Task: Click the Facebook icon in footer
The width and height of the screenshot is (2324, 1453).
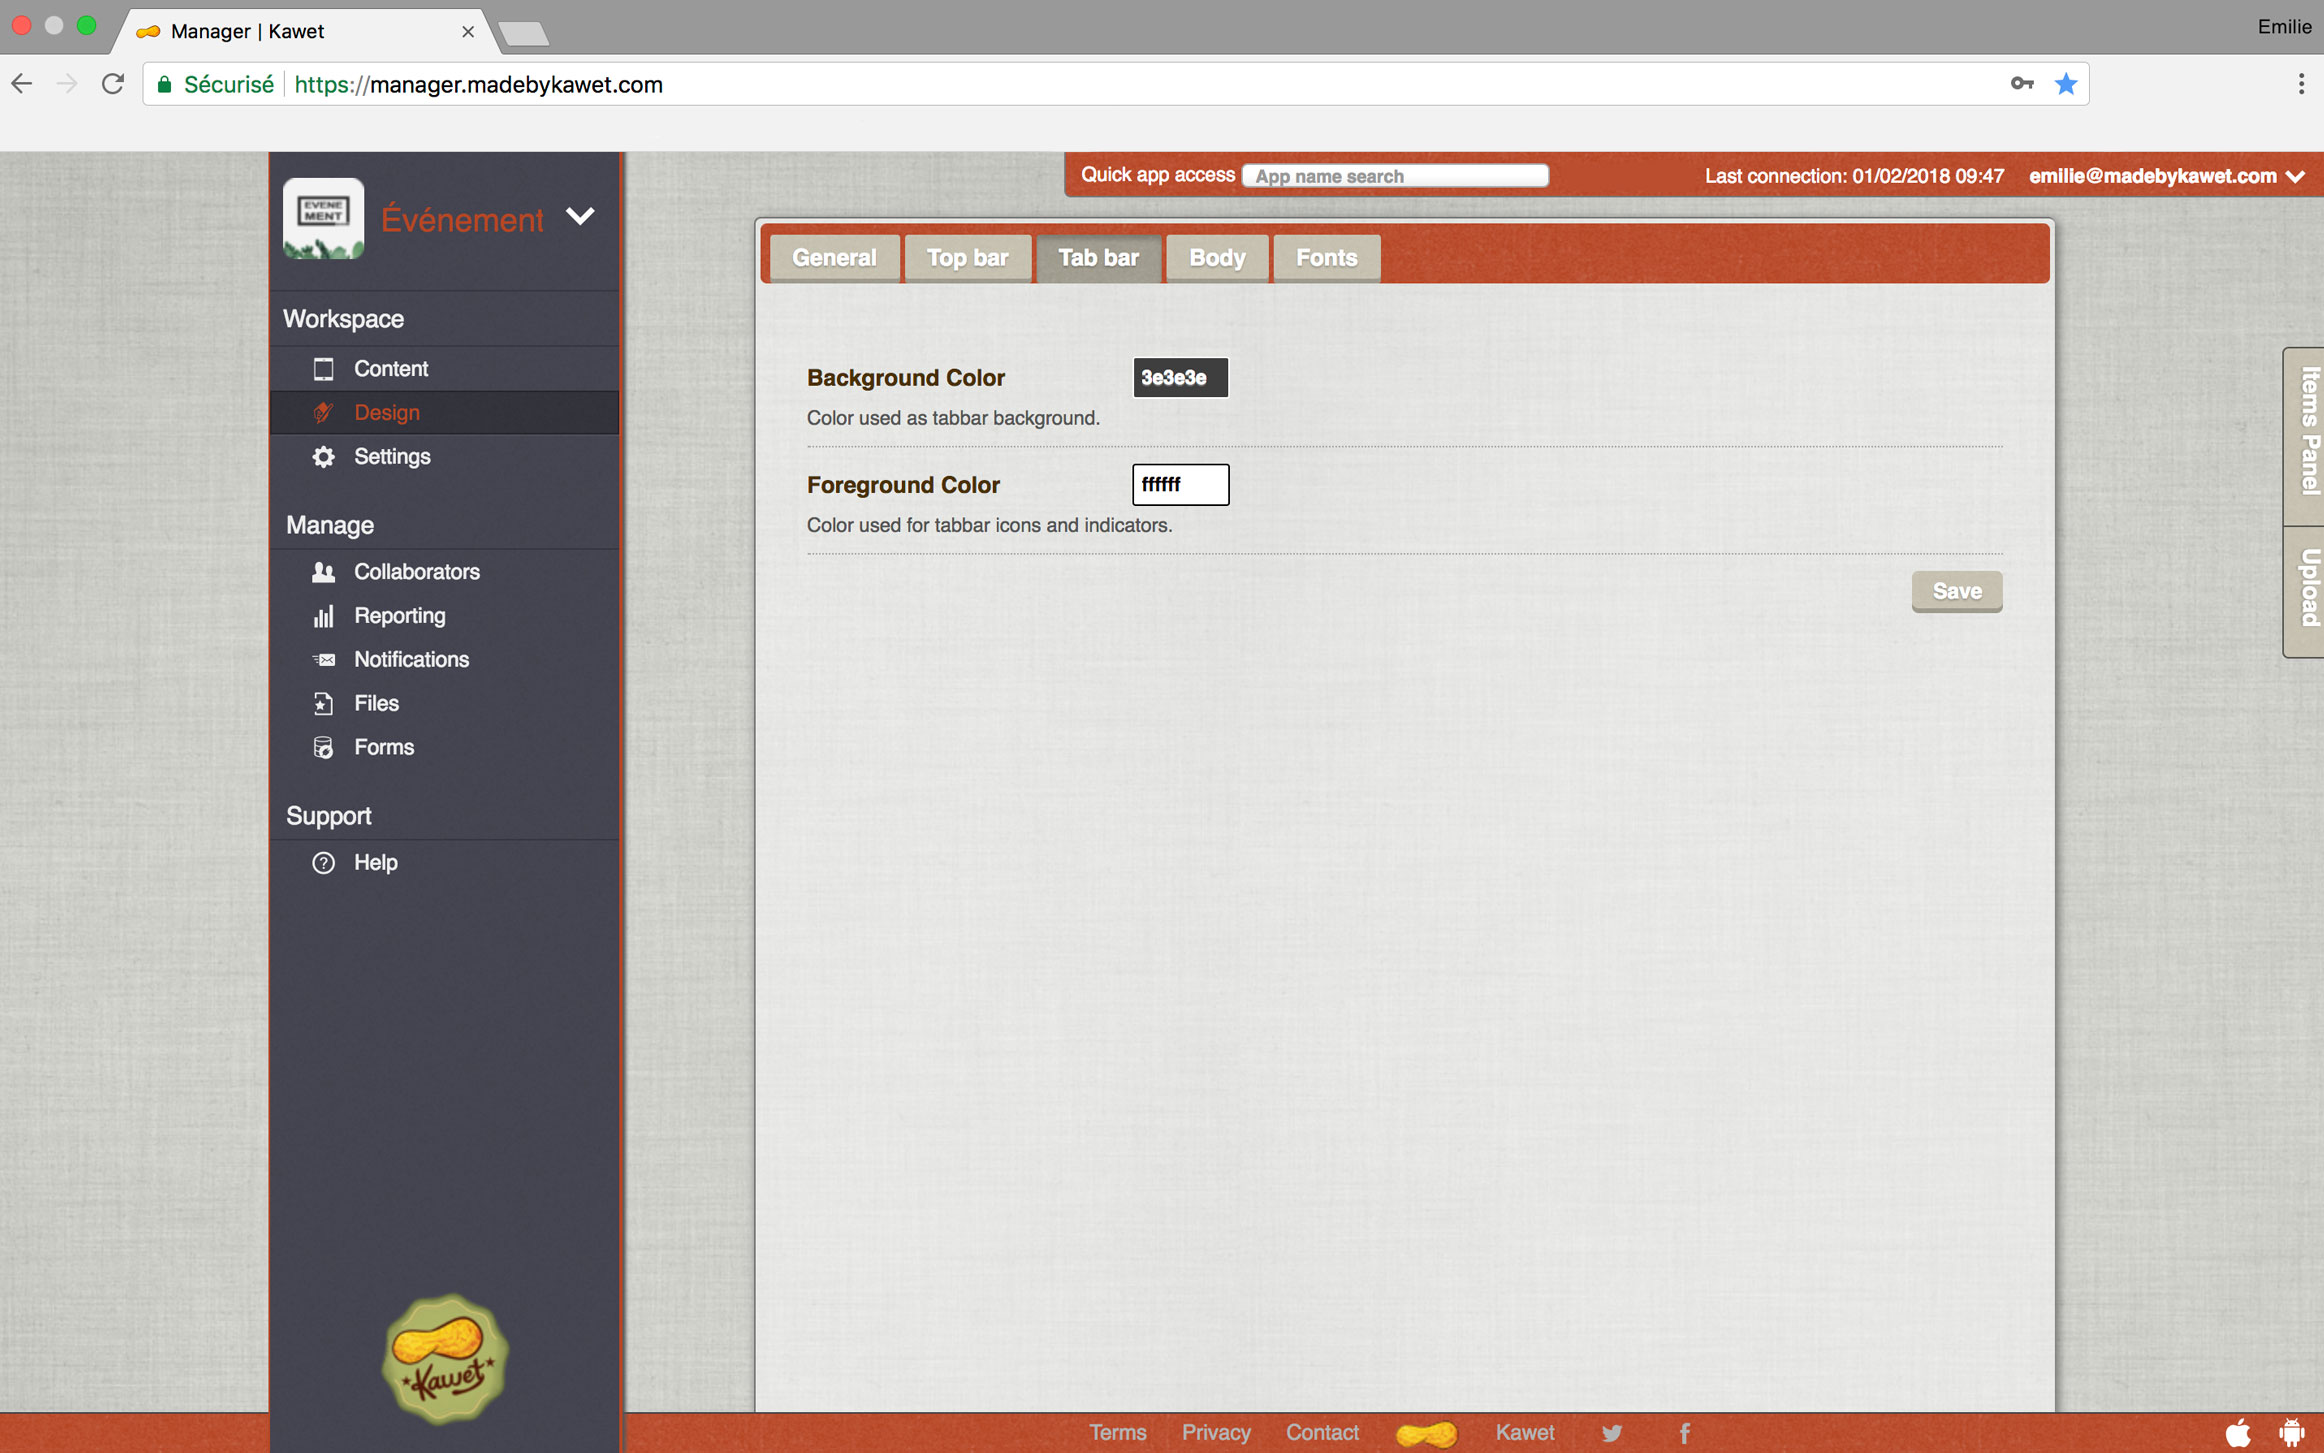Action: pyautogui.click(x=1684, y=1432)
